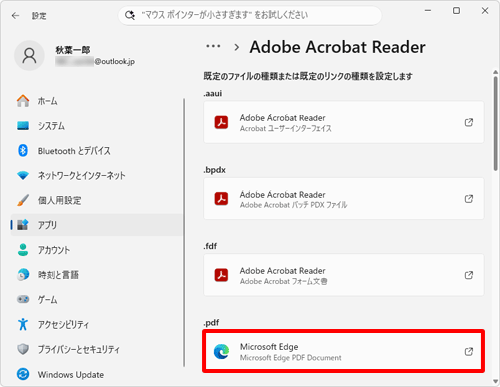Maximize the settings window
The height and width of the screenshot is (387, 500).
[x=456, y=11]
